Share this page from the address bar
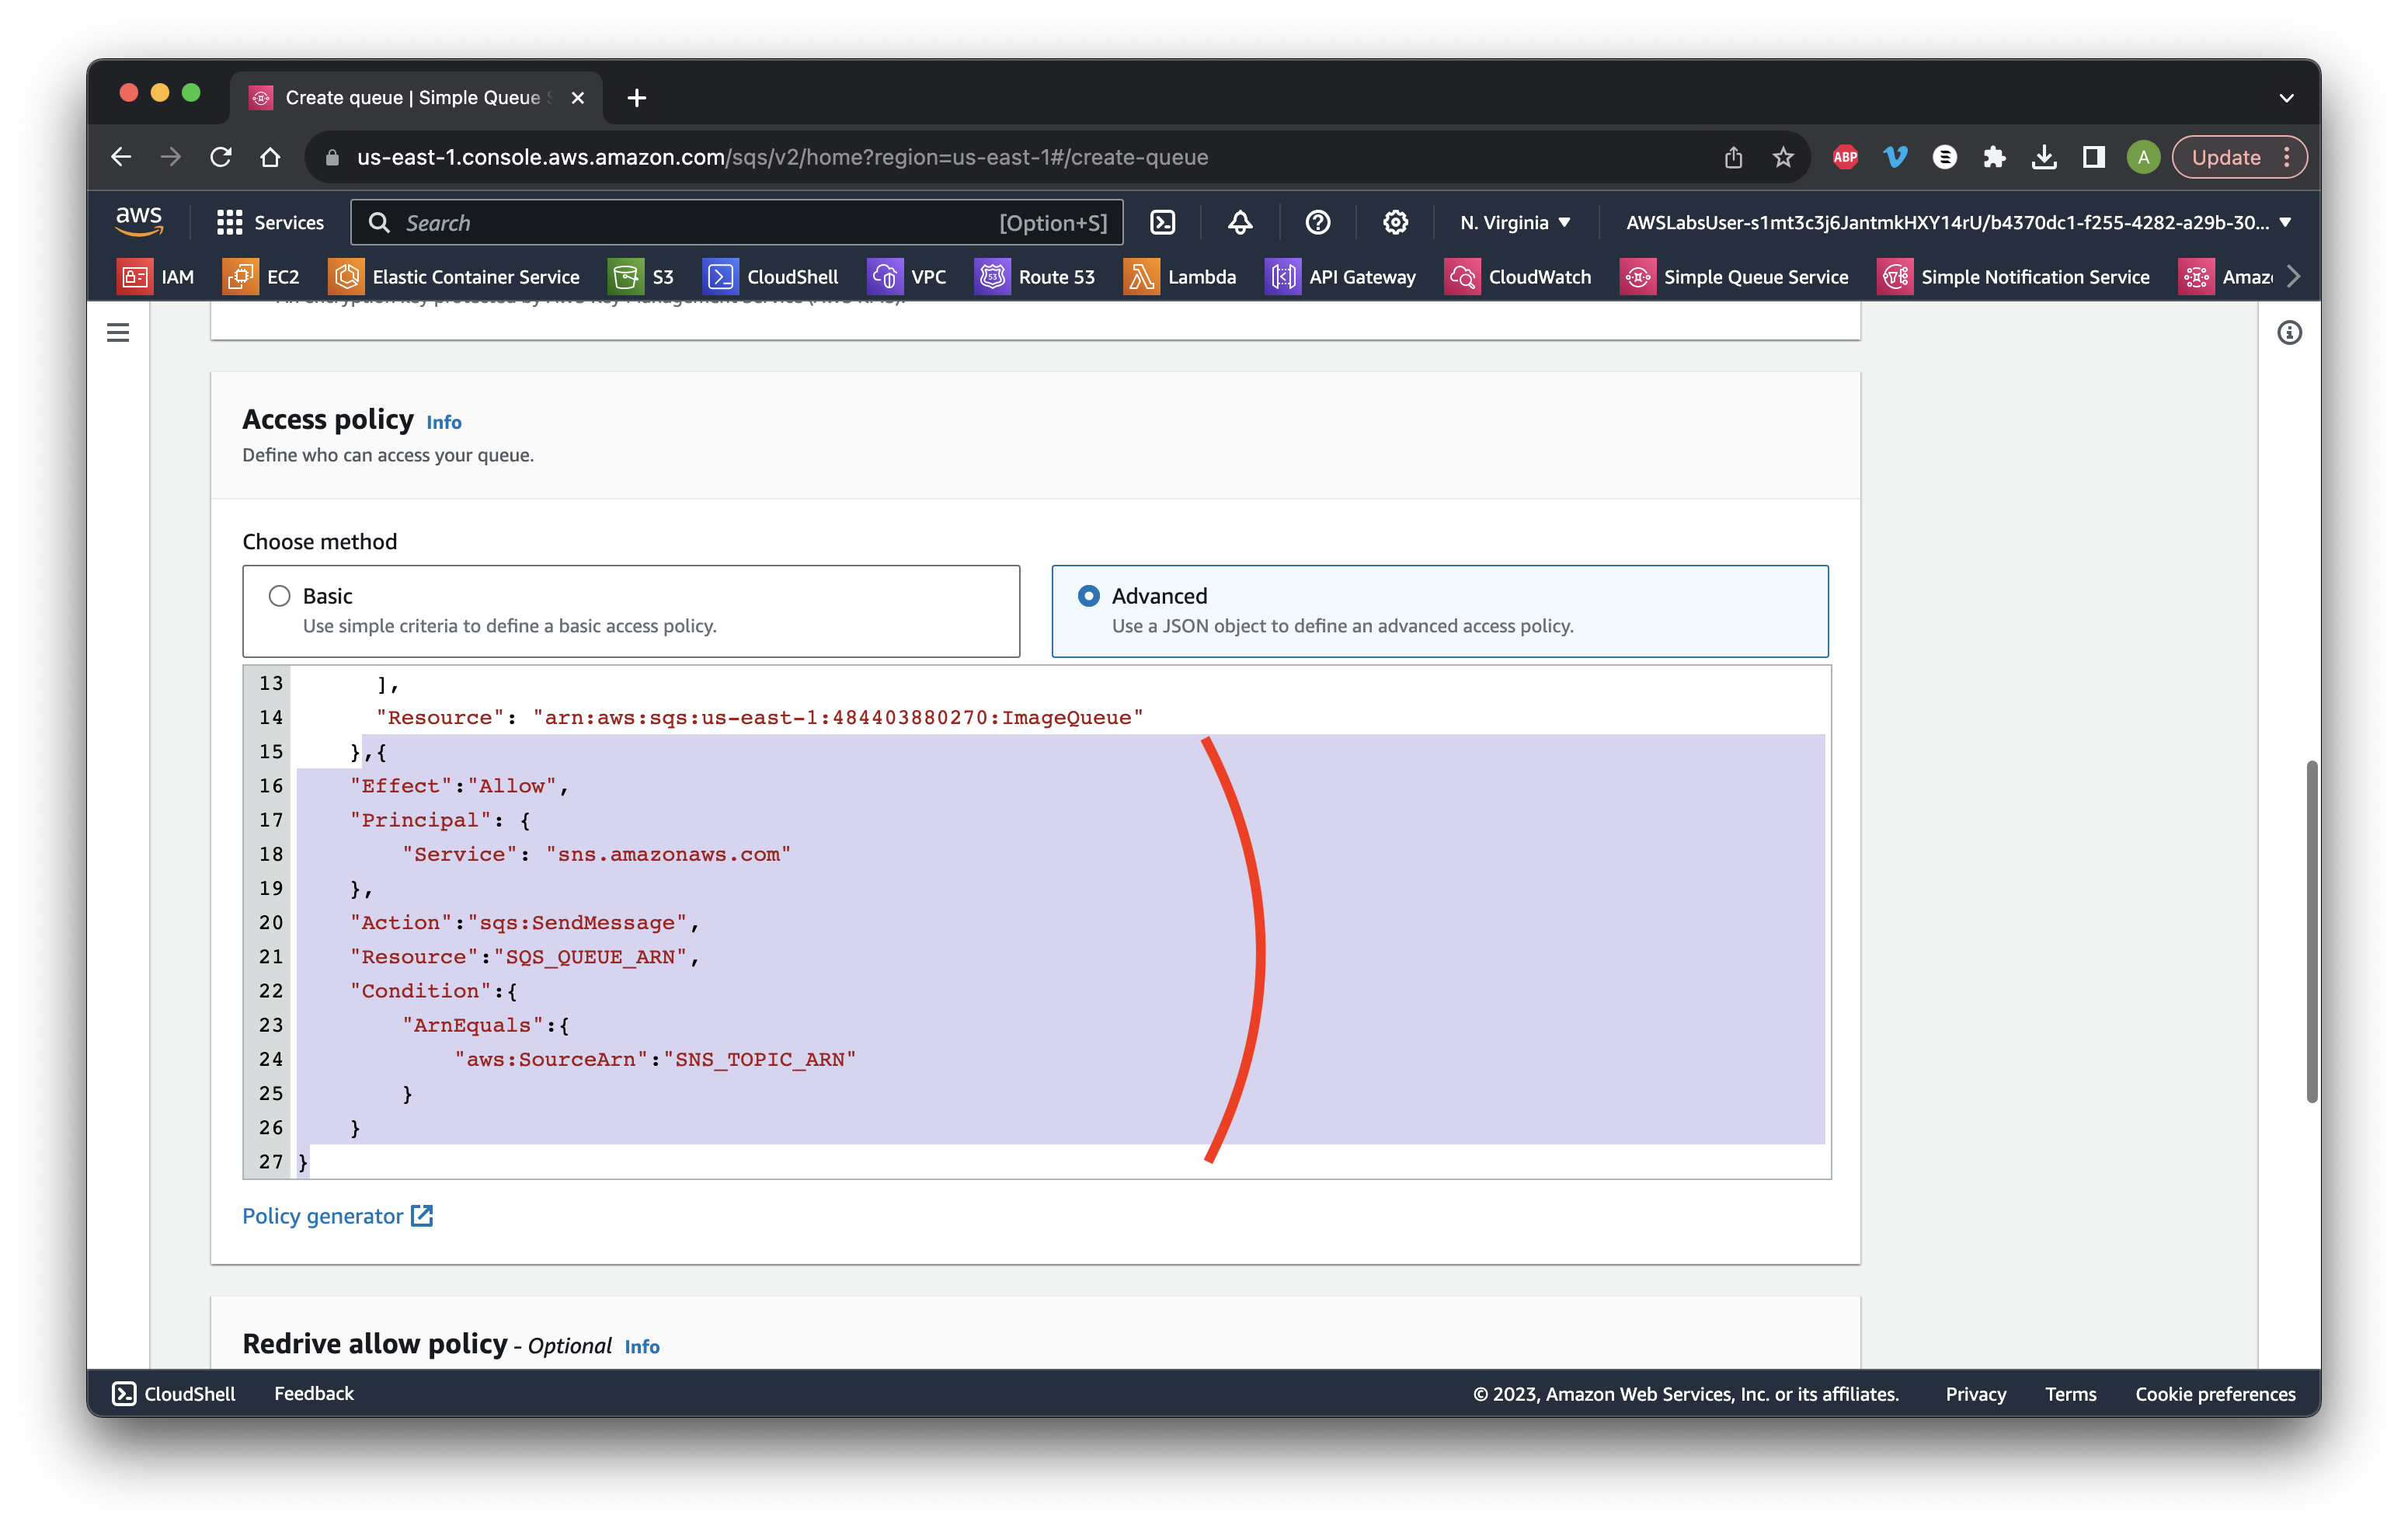2408x1532 pixels. click(1733, 157)
